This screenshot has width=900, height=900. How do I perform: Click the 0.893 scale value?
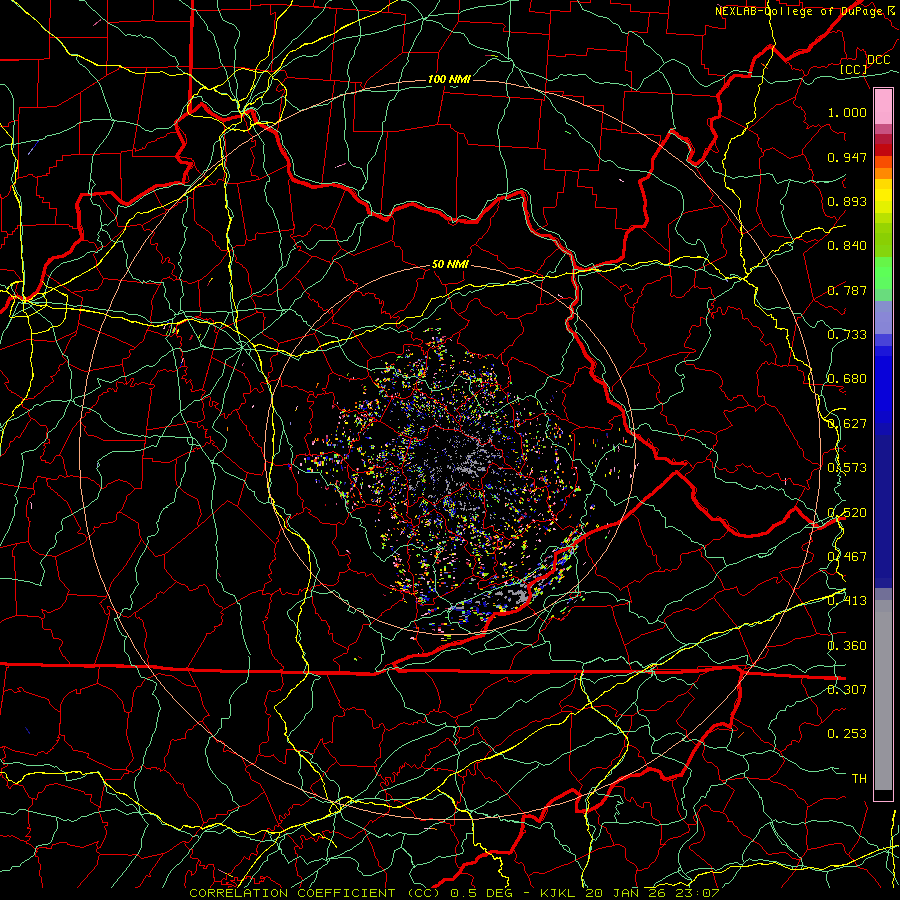pos(847,201)
